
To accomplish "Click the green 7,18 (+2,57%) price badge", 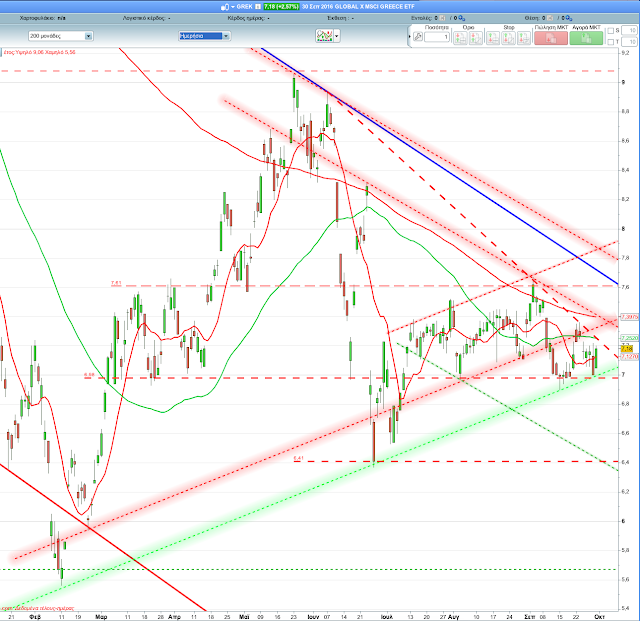I will [x=281, y=7].
